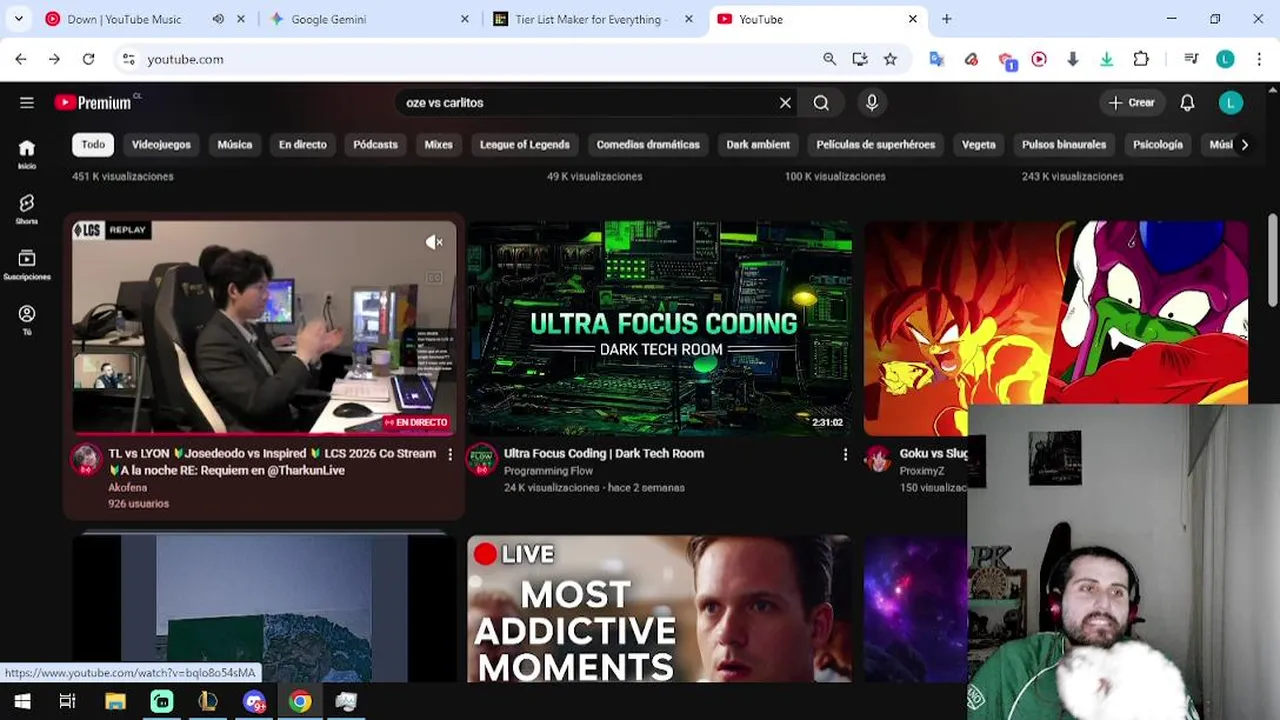Open Programming Flow channel avatar
This screenshot has width=1280, height=720.
tap(482, 458)
